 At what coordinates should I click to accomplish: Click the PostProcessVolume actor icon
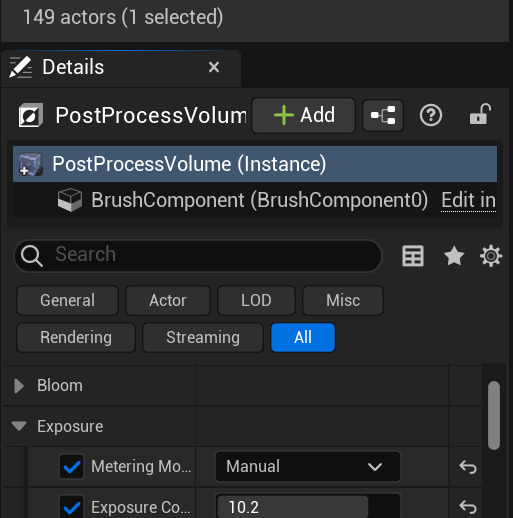click(x=31, y=115)
